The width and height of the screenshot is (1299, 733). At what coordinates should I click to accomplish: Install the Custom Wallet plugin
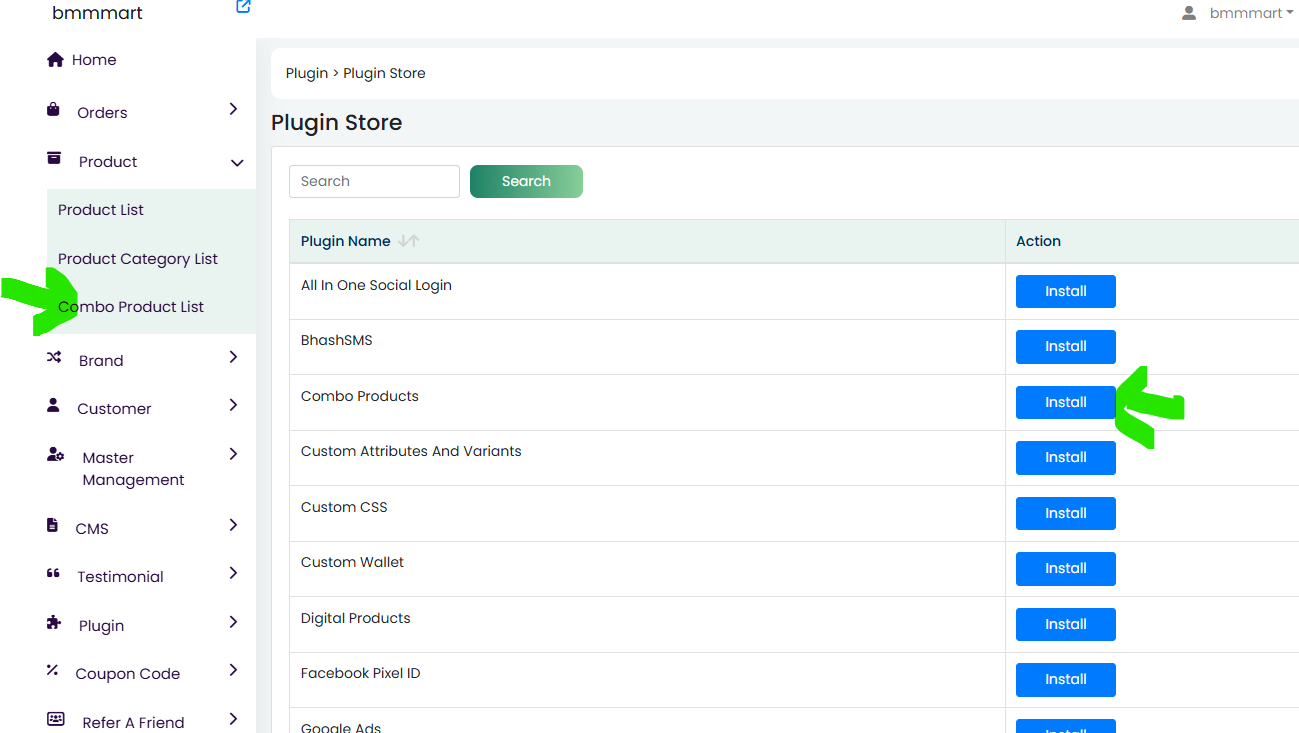(1066, 568)
